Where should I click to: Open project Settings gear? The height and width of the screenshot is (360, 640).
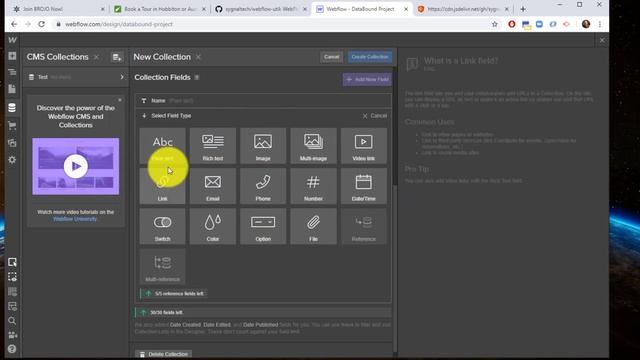[x=12, y=160]
